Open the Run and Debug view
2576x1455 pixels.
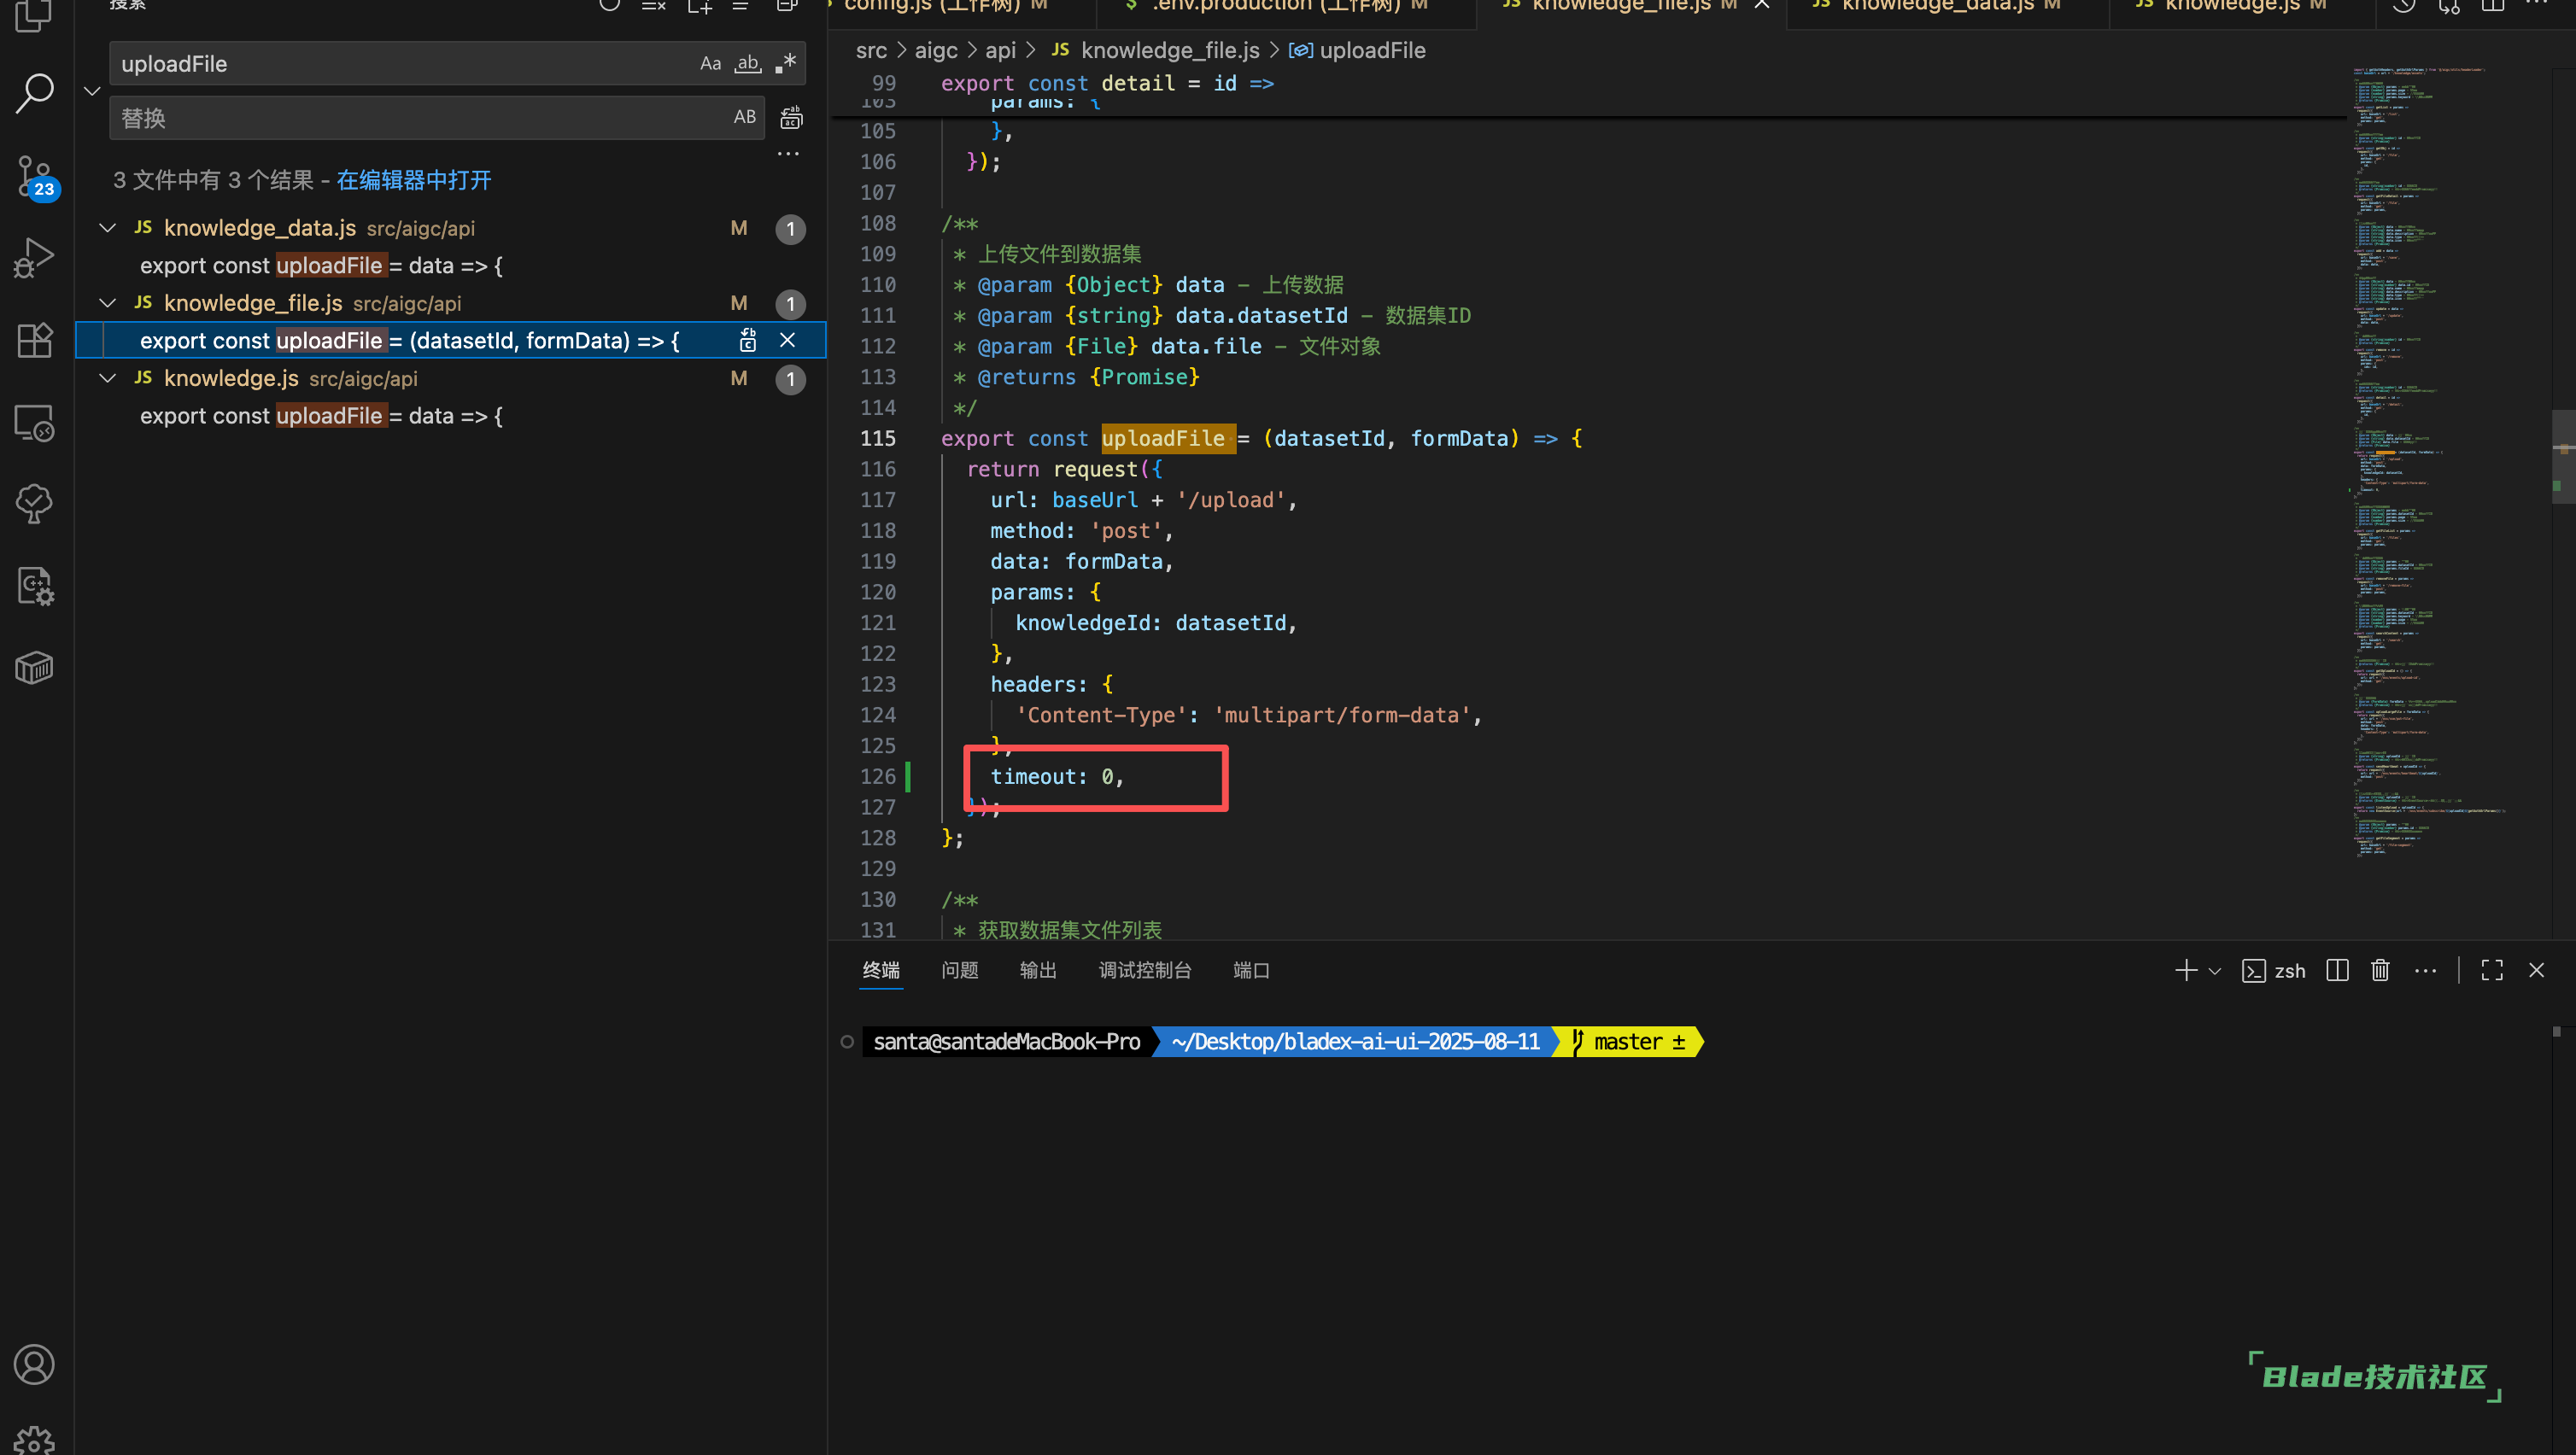click(35, 257)
